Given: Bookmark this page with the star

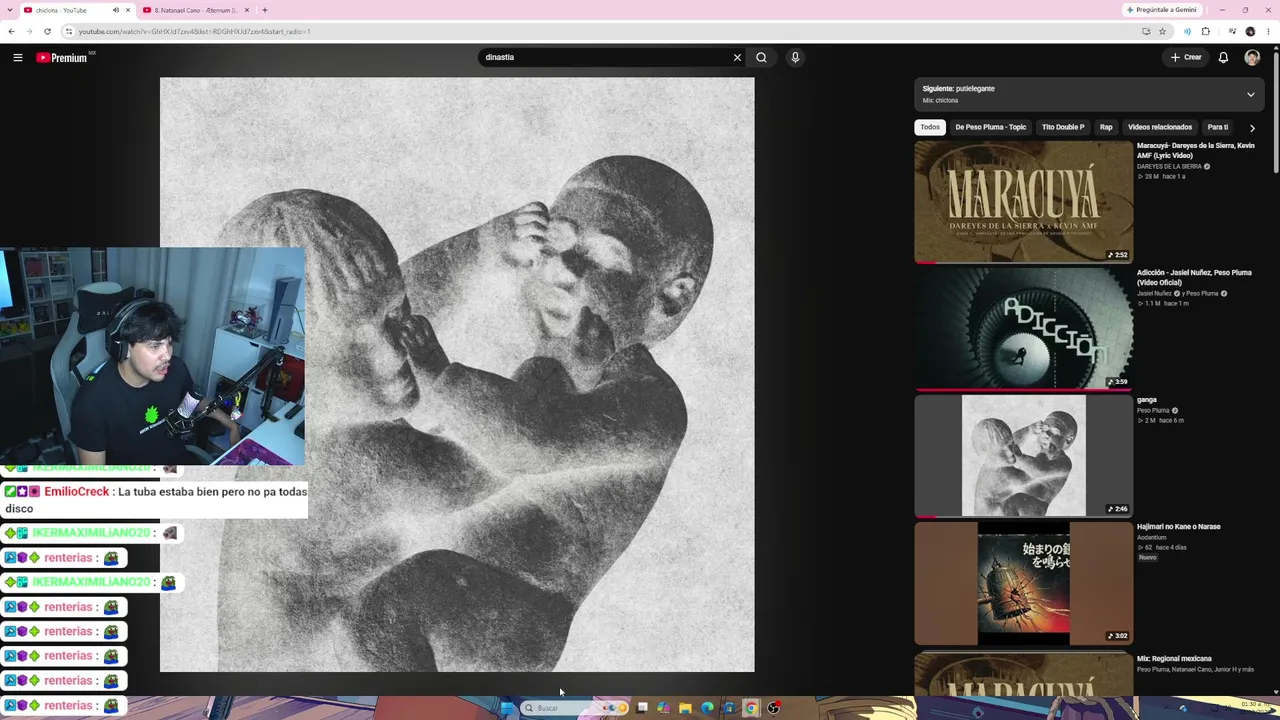Looking at the screenshot, I should point(1162,31).
